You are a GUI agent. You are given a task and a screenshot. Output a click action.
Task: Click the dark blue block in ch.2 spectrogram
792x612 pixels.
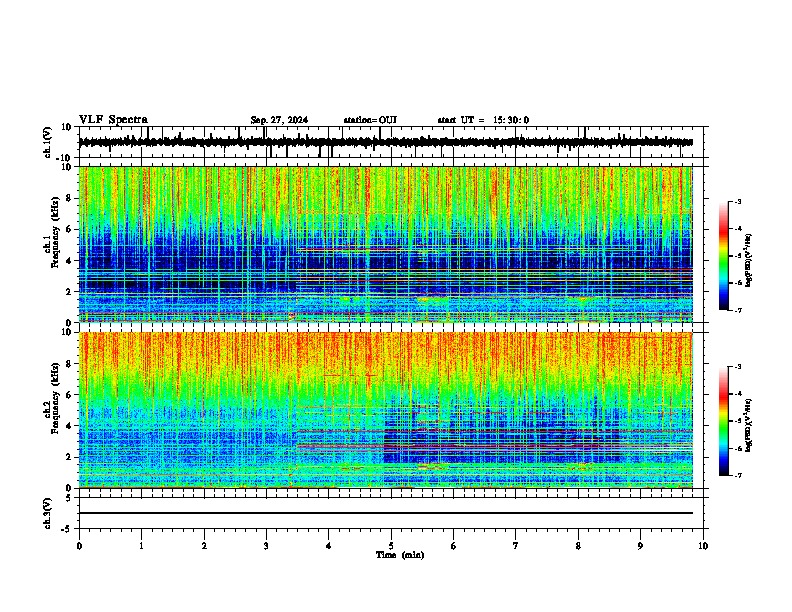point(500,439)
